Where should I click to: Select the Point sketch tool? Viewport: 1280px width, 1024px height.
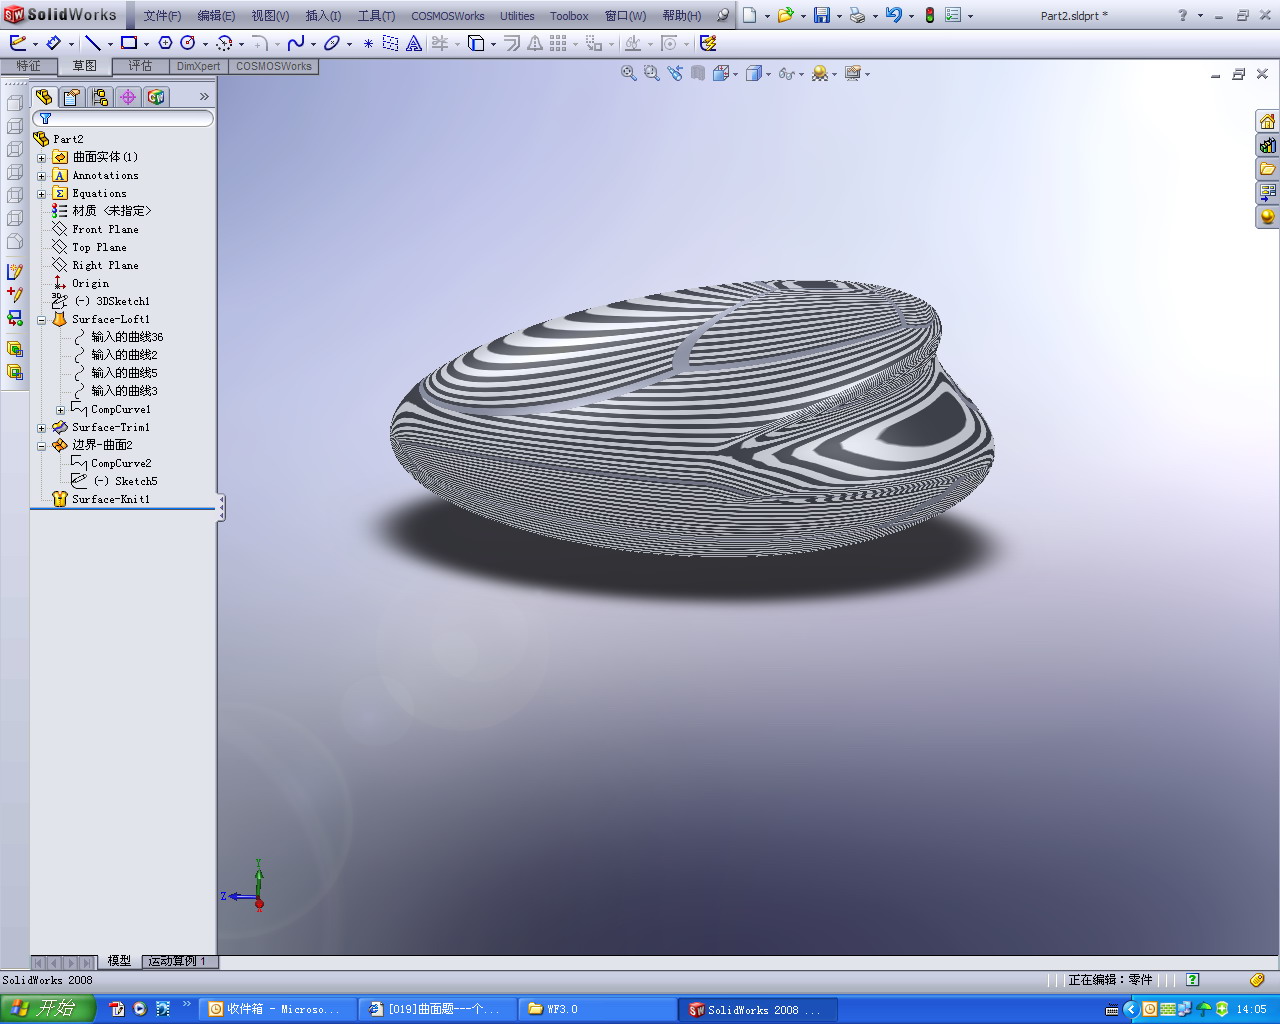tap(368, 43)
